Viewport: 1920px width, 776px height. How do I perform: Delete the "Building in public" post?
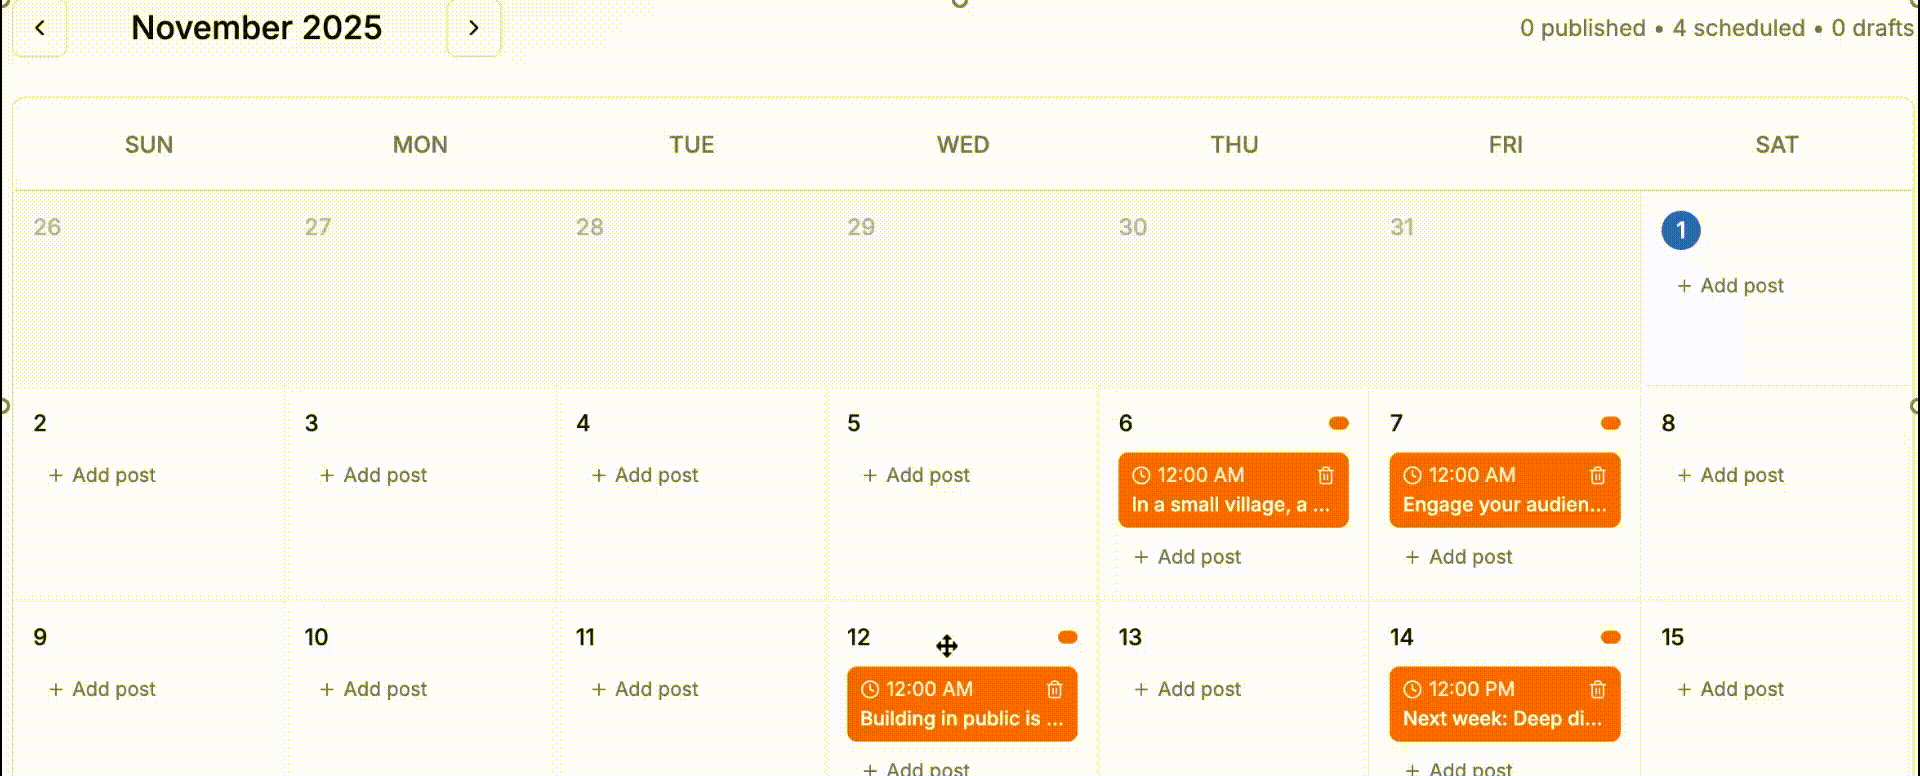pyautogui.click(x=1054, y=689)
